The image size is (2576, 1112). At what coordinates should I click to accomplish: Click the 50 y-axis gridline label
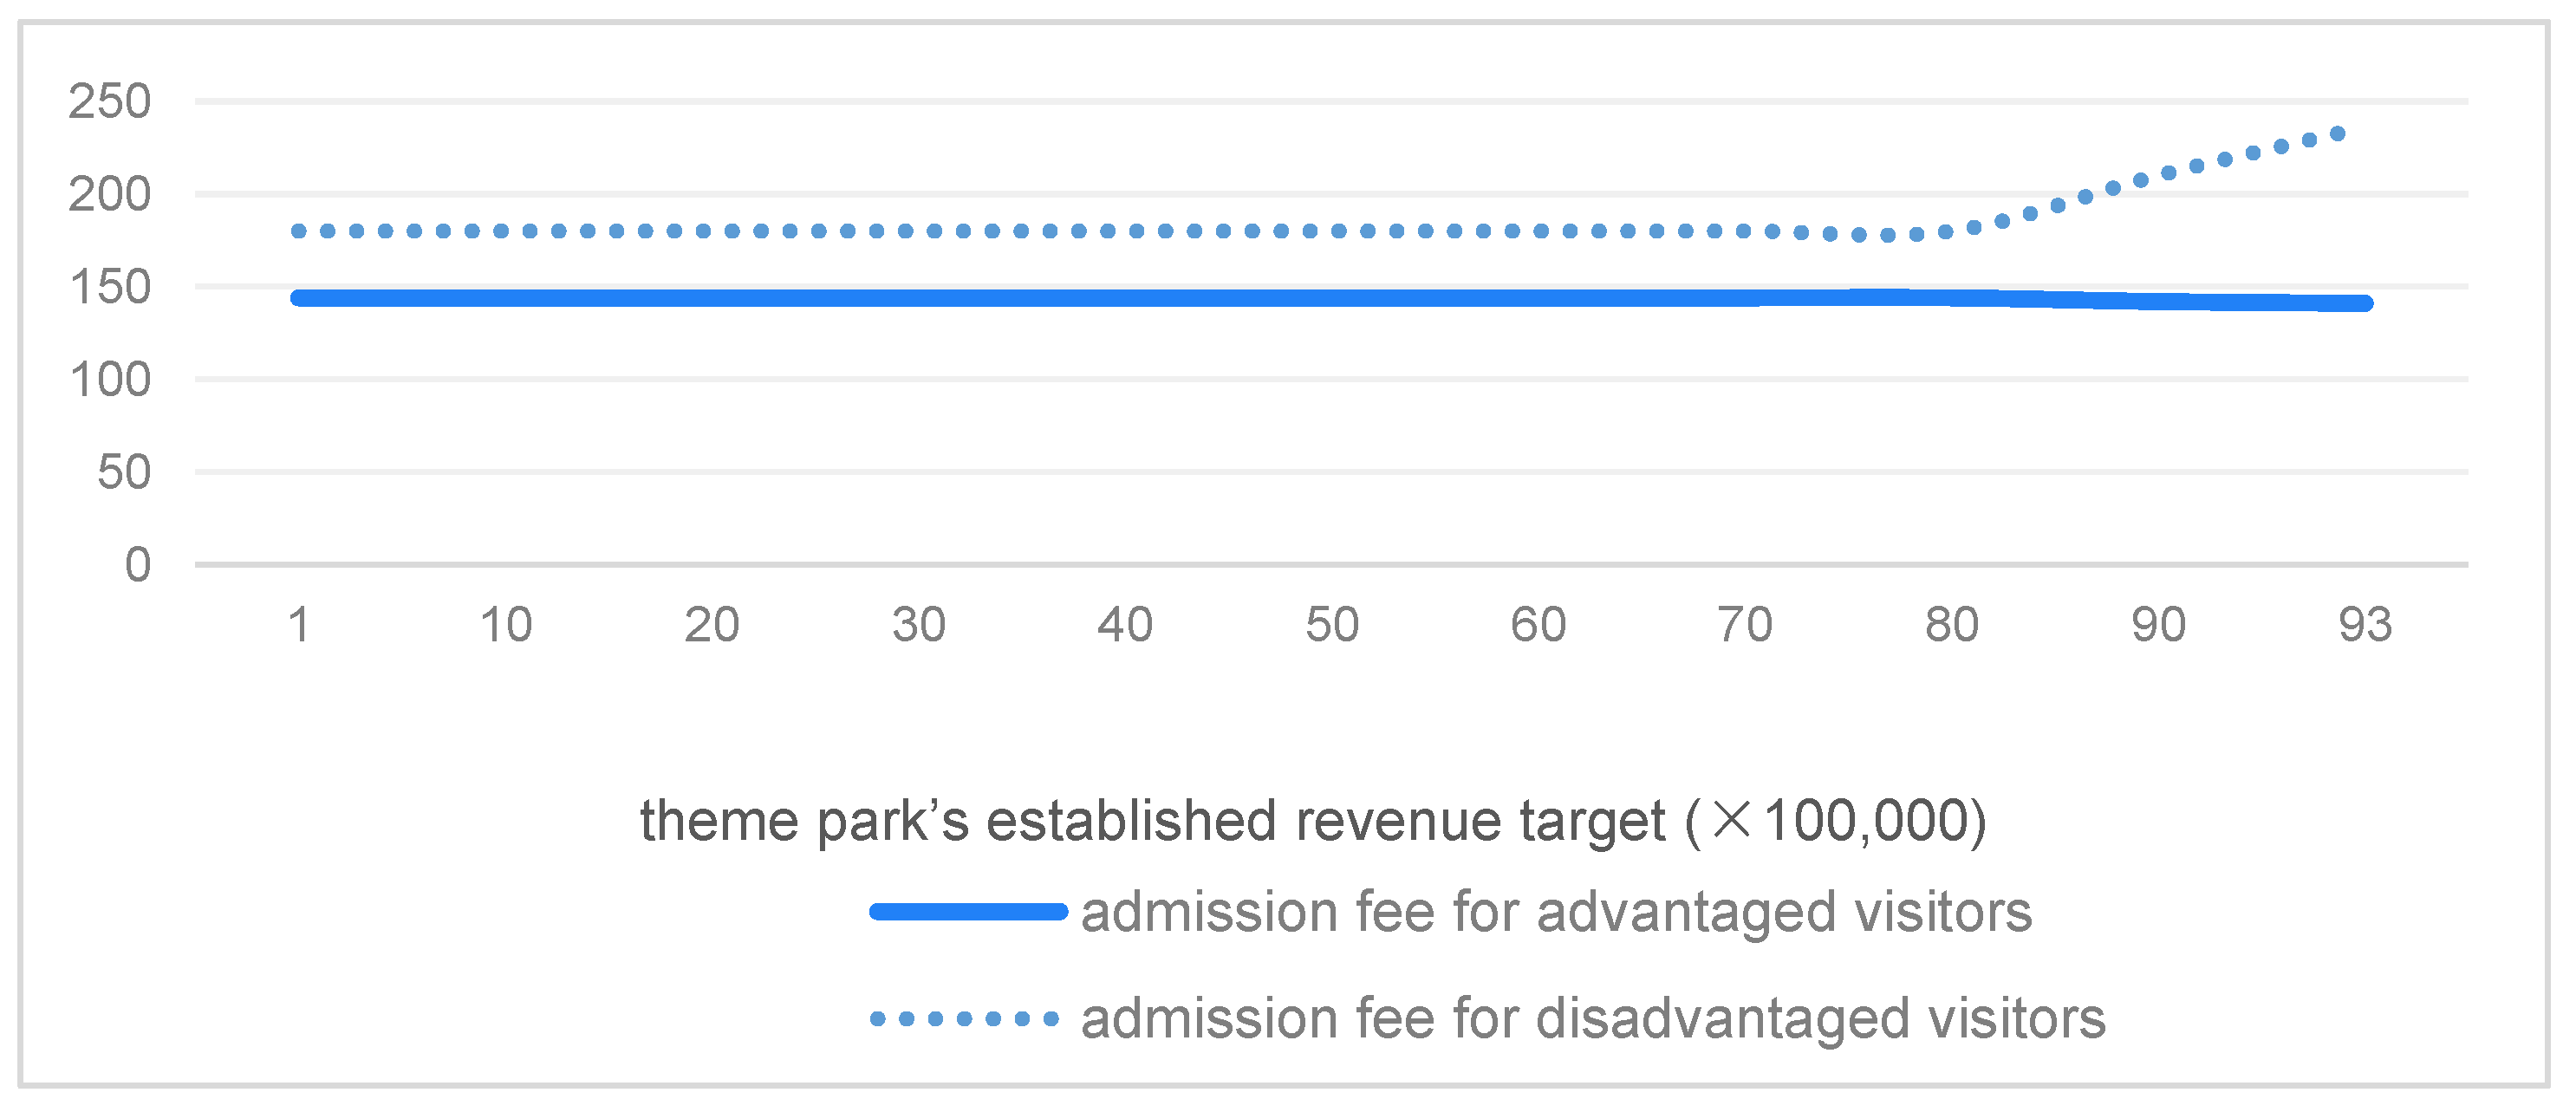tap(124, 472)
